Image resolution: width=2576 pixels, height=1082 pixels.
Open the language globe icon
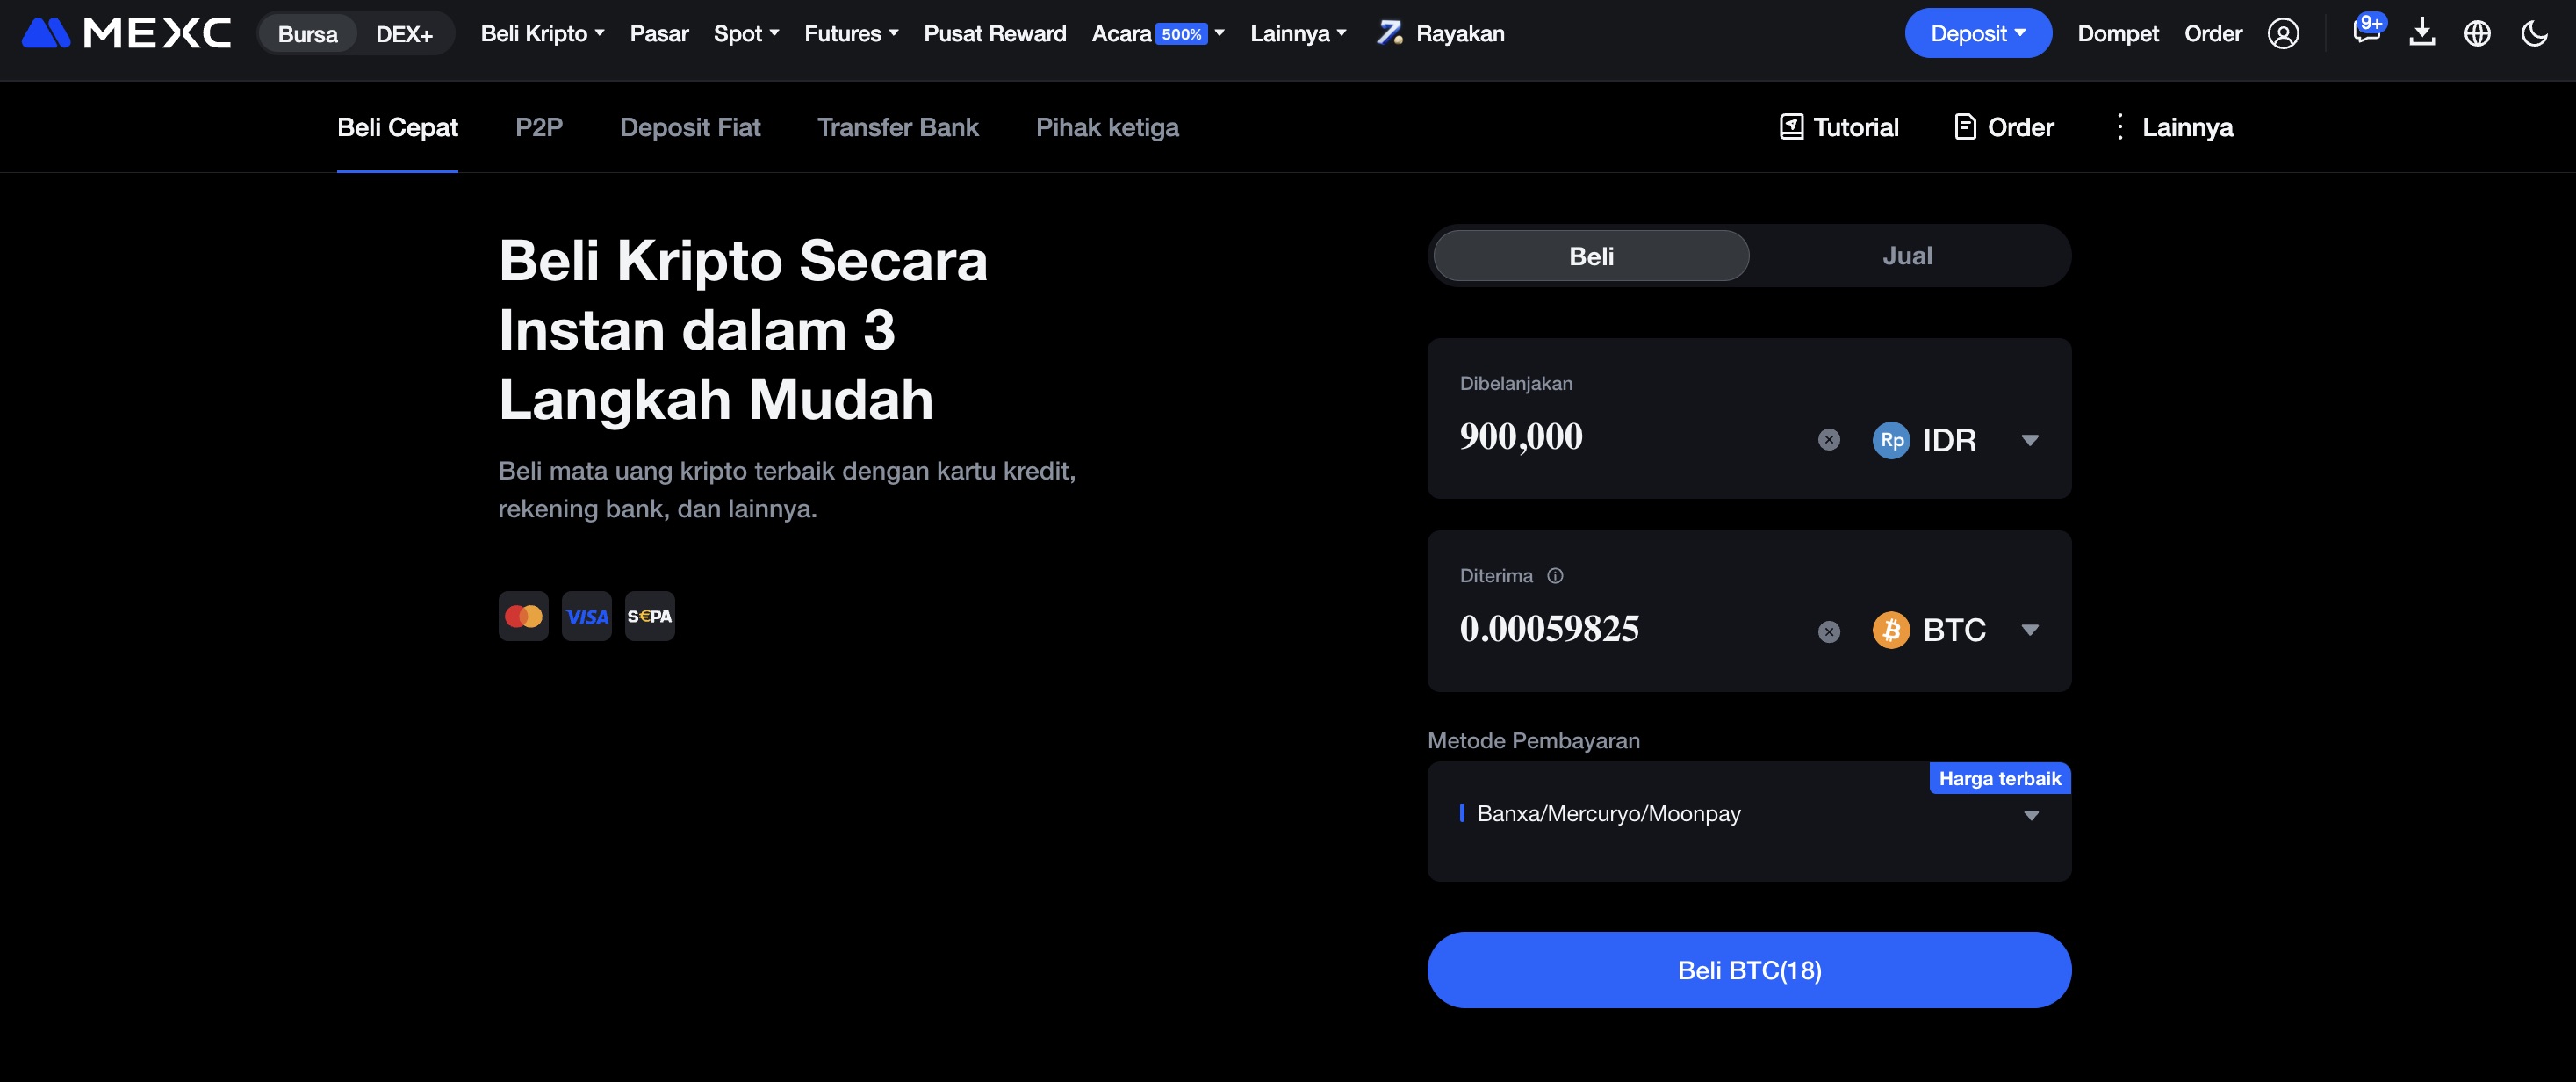click(2478, 33)
